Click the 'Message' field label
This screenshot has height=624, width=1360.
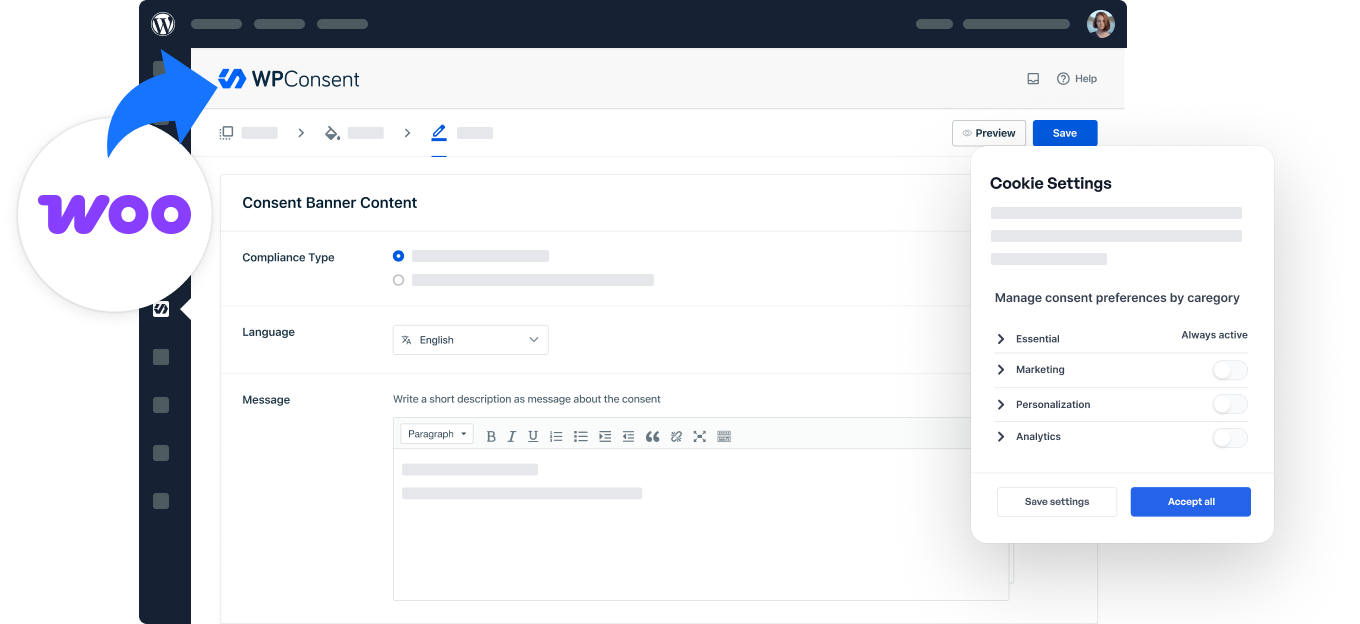coord(266,400)
